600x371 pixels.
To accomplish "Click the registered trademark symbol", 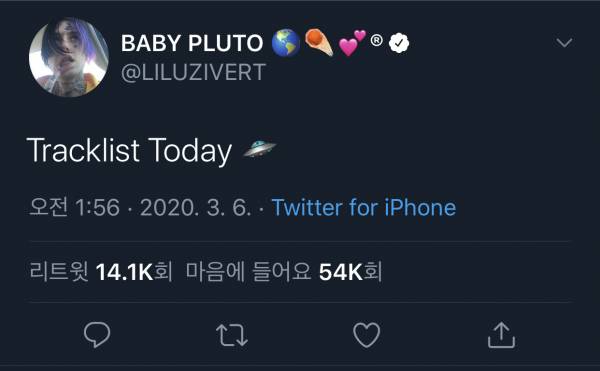I will tap(377, 40).
